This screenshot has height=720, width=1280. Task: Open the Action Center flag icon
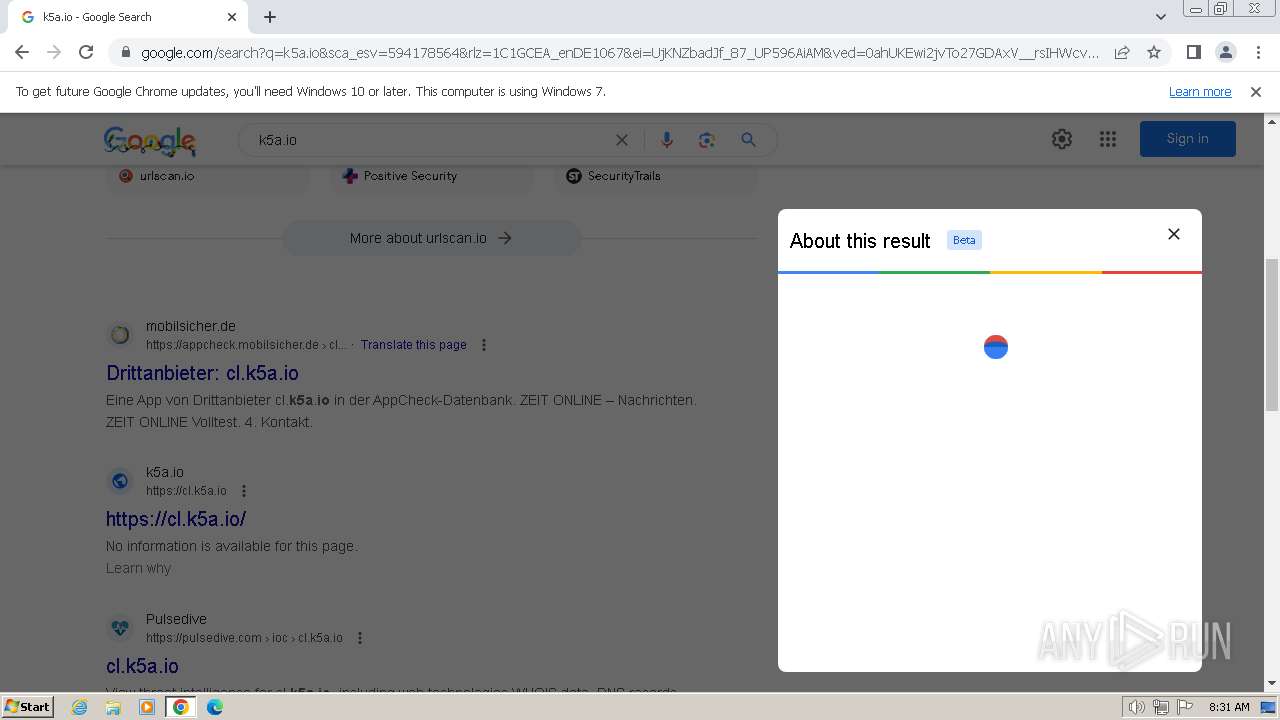1185,707
